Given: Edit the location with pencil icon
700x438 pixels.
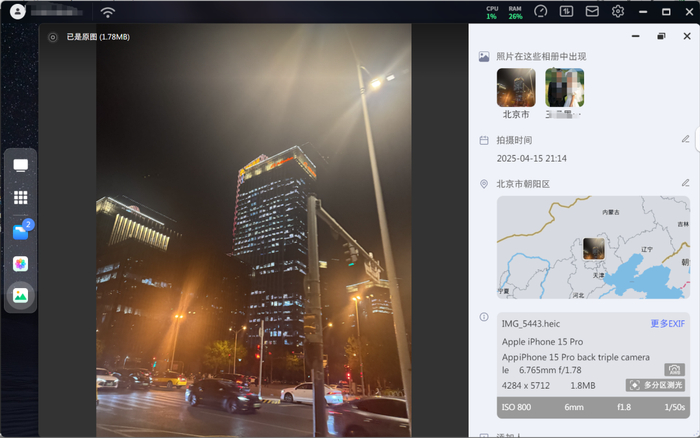Looking at the screenshot, I should pyautogui.click(x=685, y=183).
